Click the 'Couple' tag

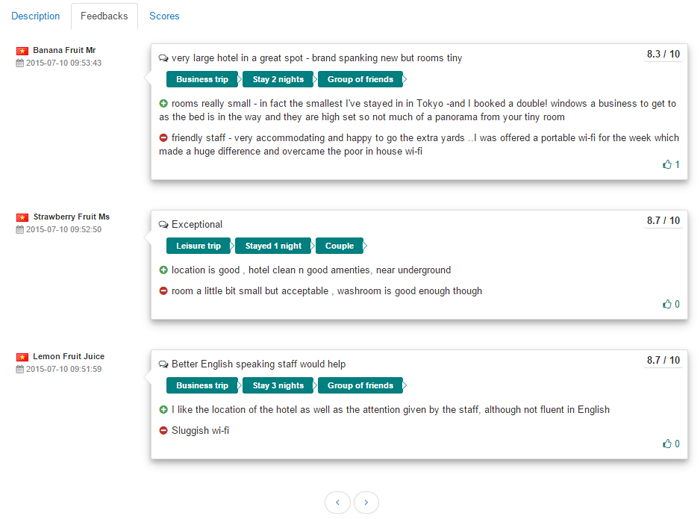[339, 246]
